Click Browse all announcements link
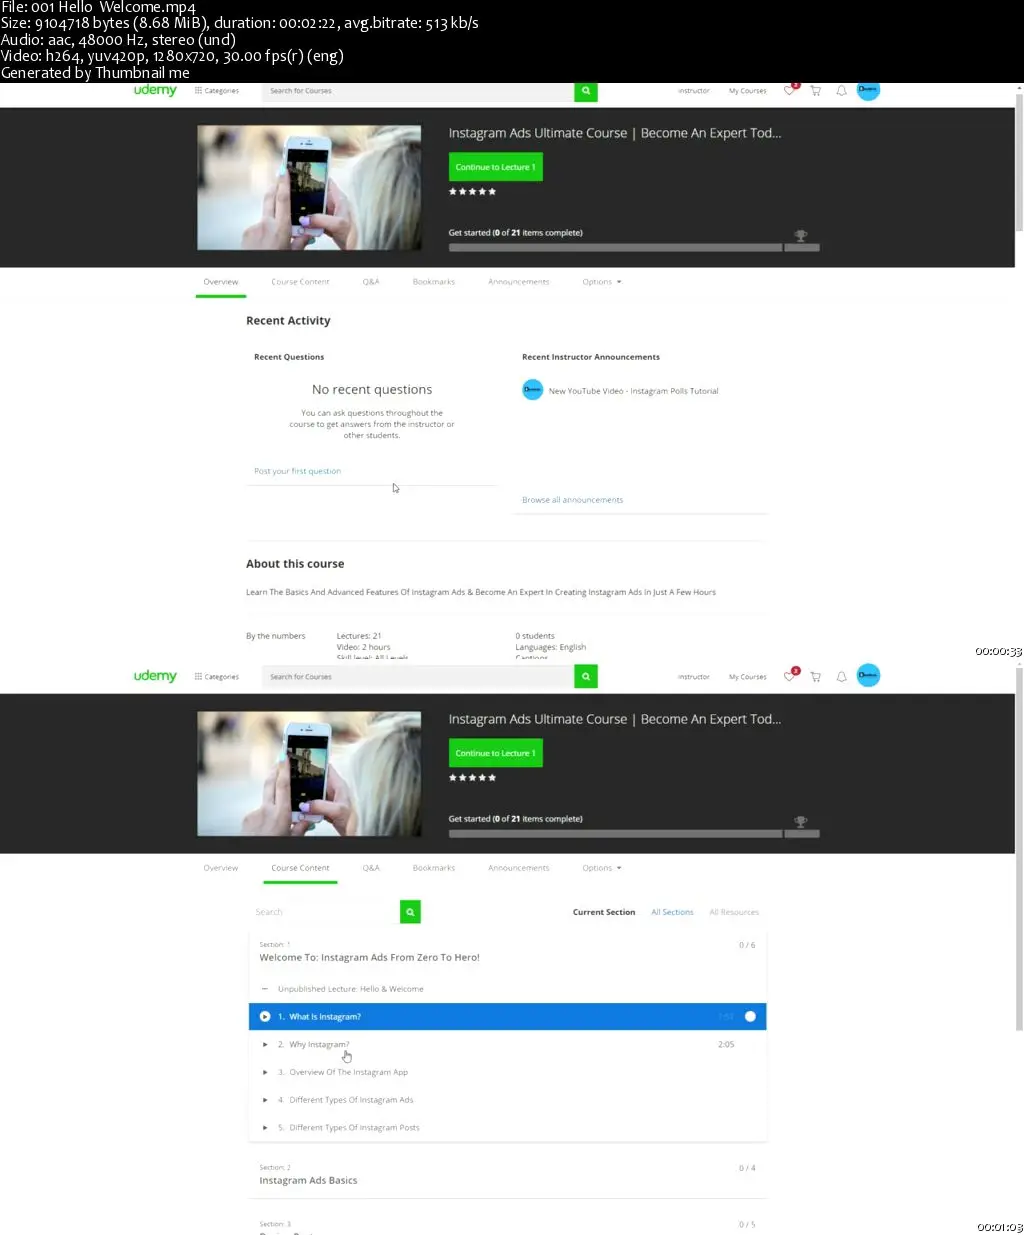This screenshot has height=1235, width=1024. click(573, 500)
